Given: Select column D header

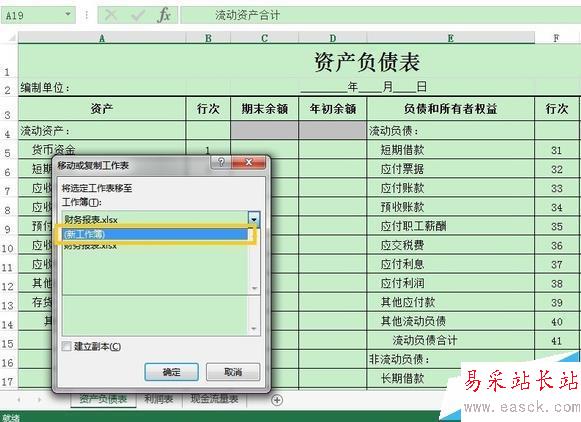Looking at the screenshot, I should tap(332, 38).
